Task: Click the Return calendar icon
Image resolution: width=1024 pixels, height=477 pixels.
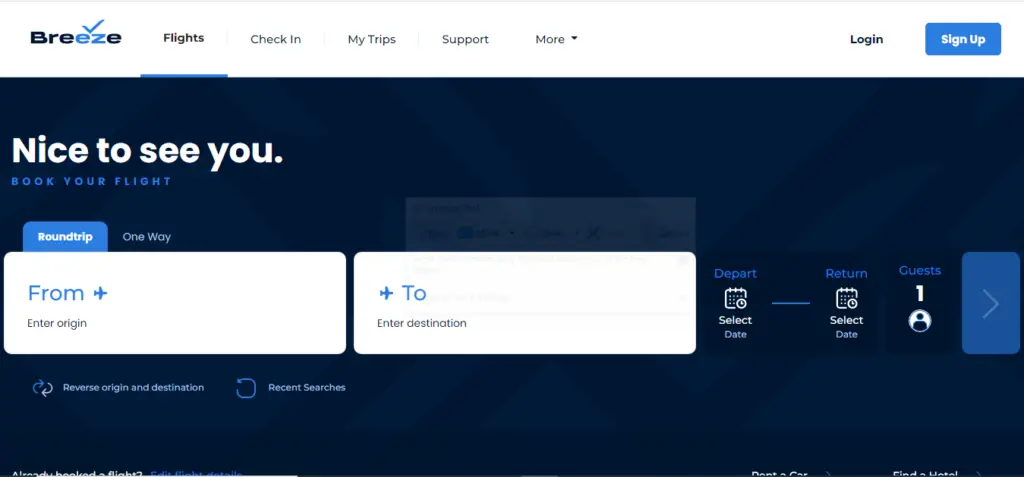Action: (x=846, y=299)
